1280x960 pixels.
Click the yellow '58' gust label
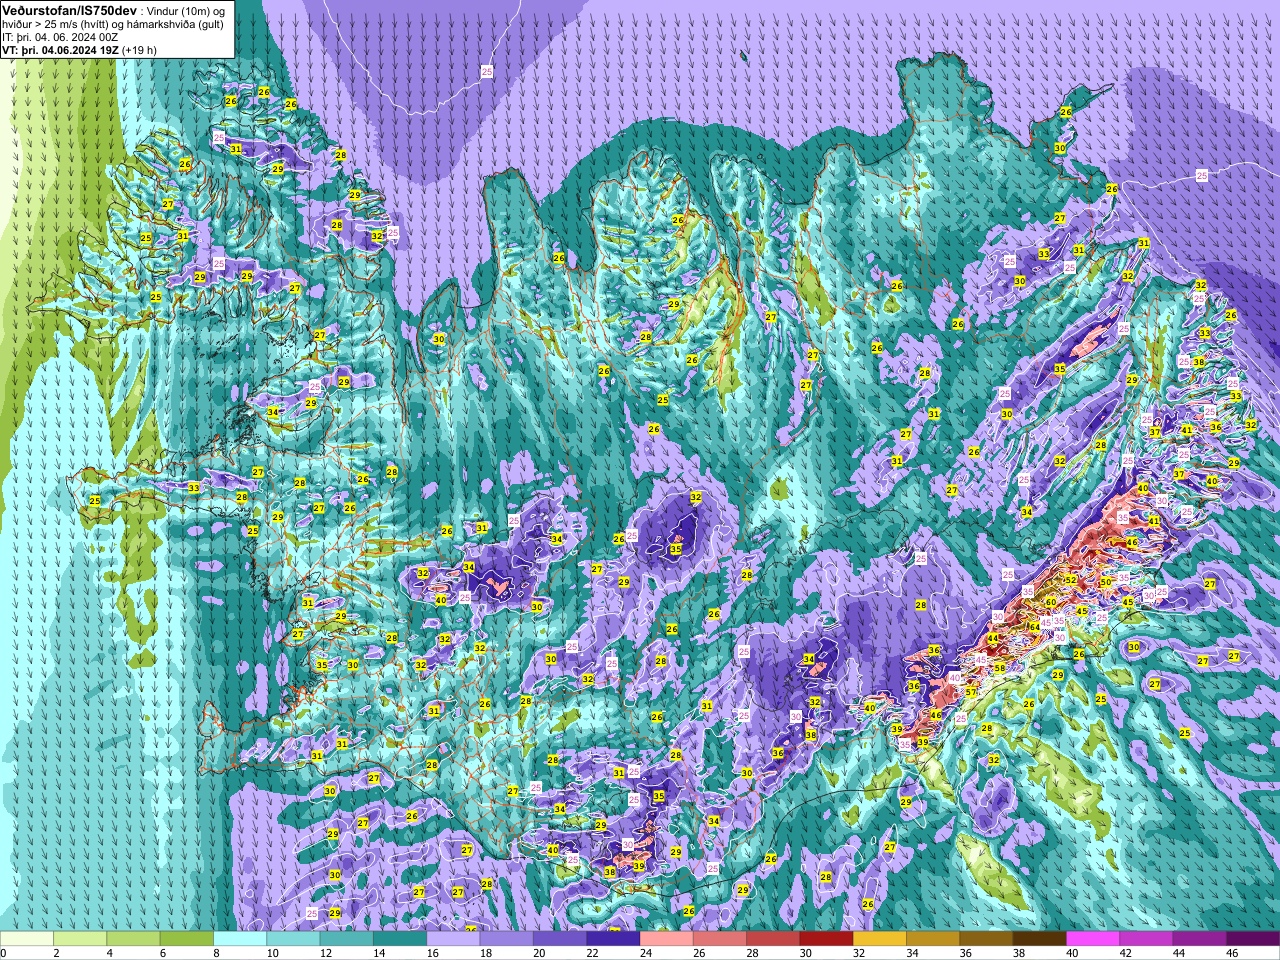tap(999, 668)
